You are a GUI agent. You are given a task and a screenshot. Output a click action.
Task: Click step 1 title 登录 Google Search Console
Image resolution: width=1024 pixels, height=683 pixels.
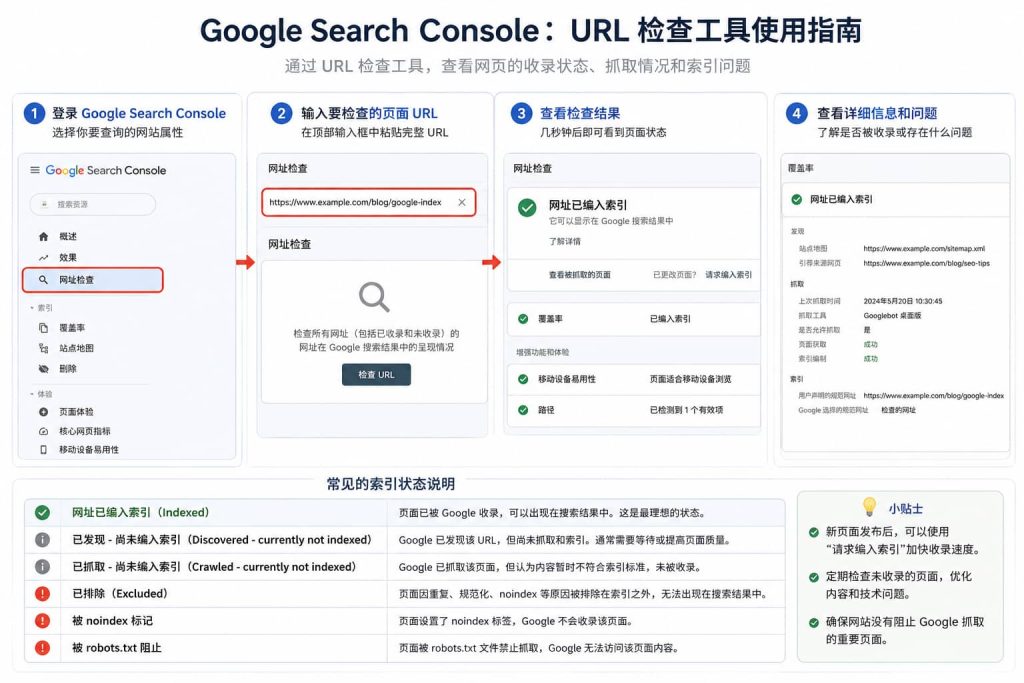pyautogui.click(x=138, y=114)
